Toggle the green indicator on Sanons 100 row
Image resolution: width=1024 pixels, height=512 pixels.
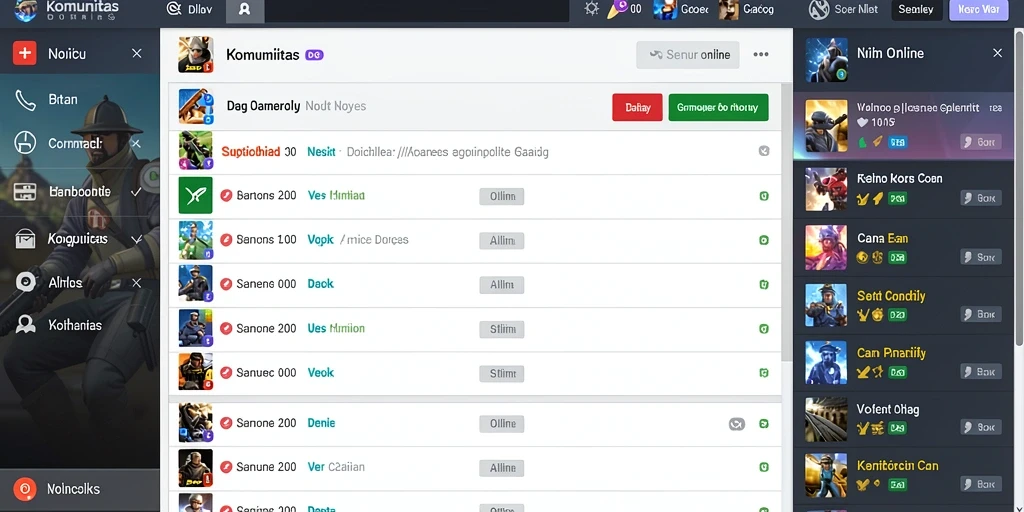pyautogui.click(x=764, y=240)
